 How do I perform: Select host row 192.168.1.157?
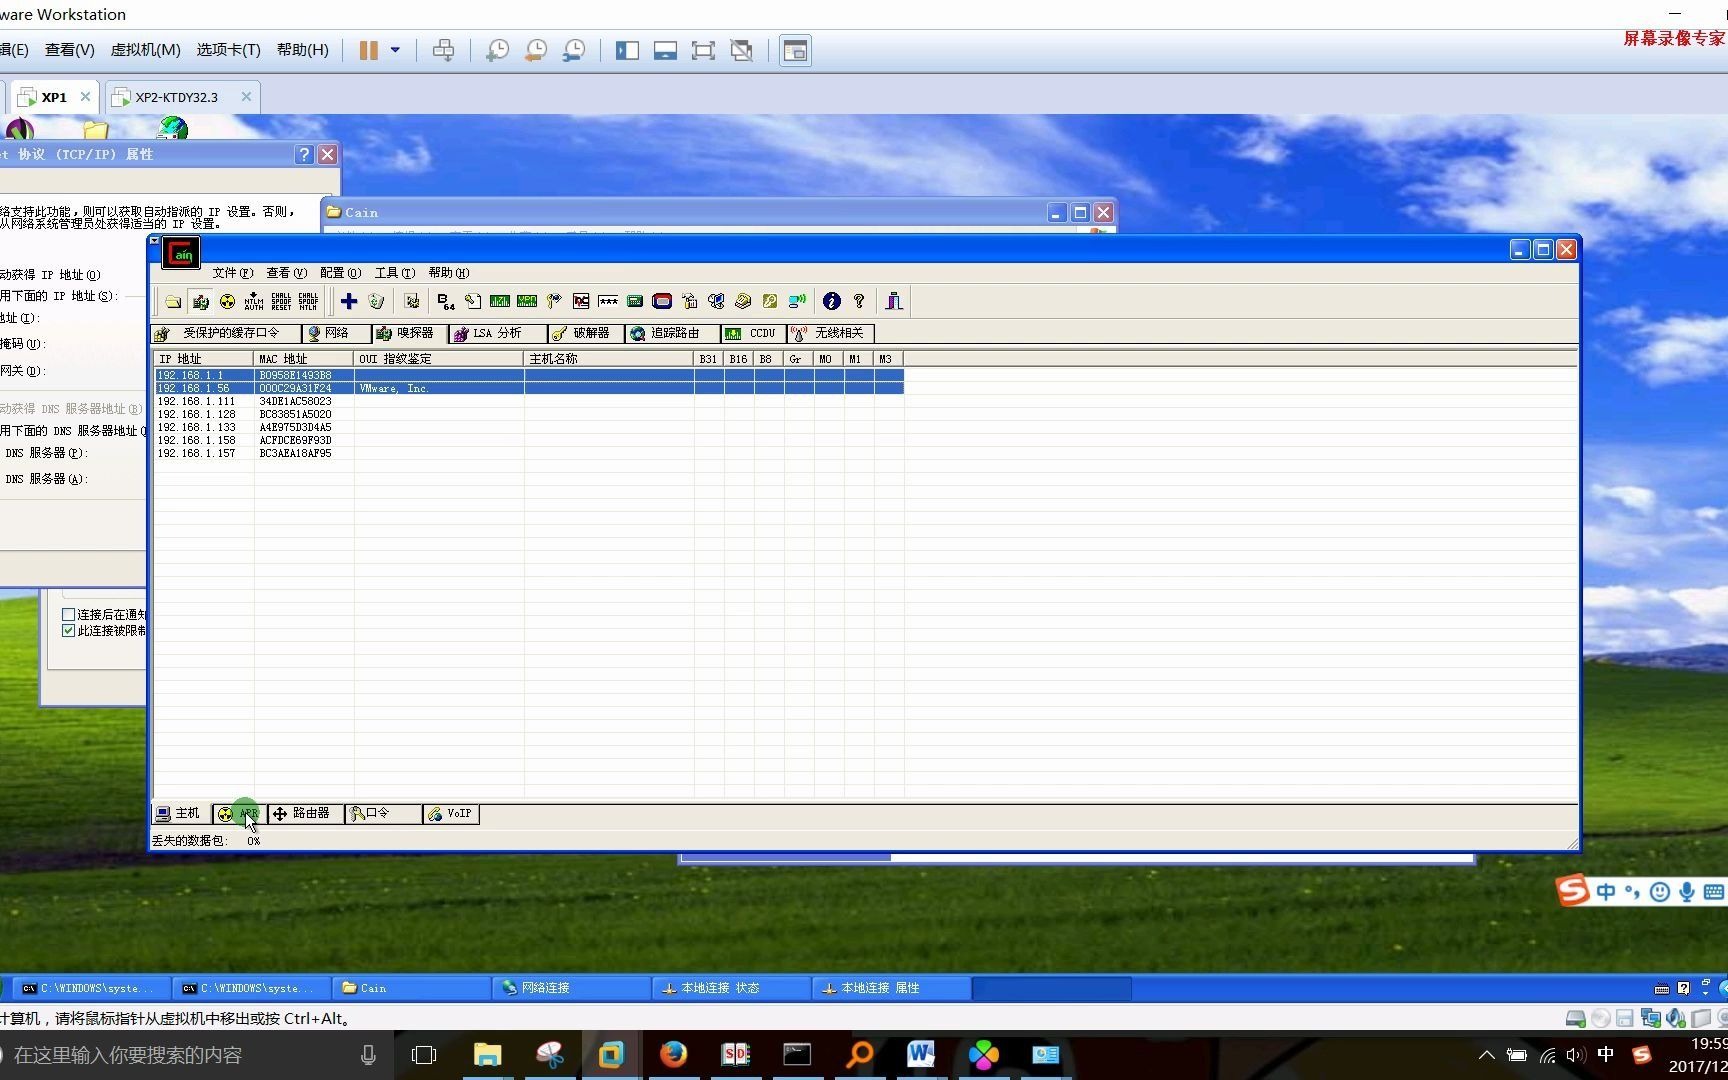coord(529,453)
